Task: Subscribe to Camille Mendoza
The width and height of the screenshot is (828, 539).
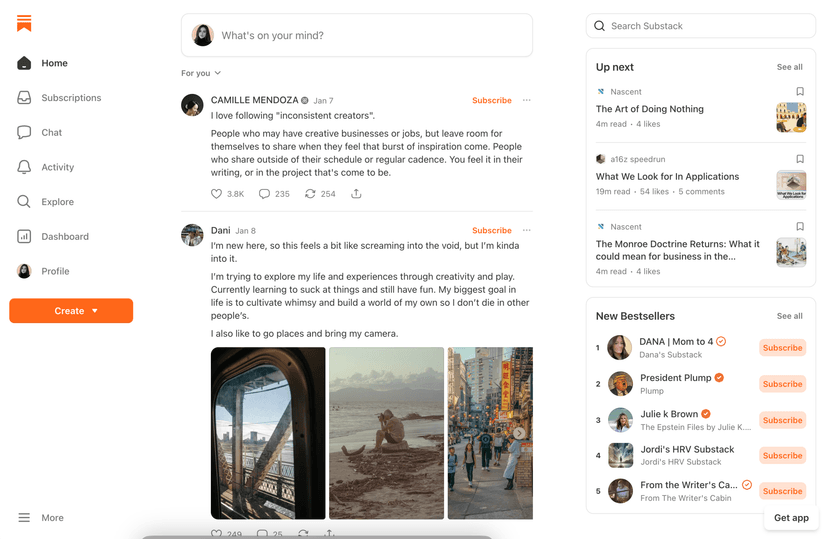Action: coord(492,100)
